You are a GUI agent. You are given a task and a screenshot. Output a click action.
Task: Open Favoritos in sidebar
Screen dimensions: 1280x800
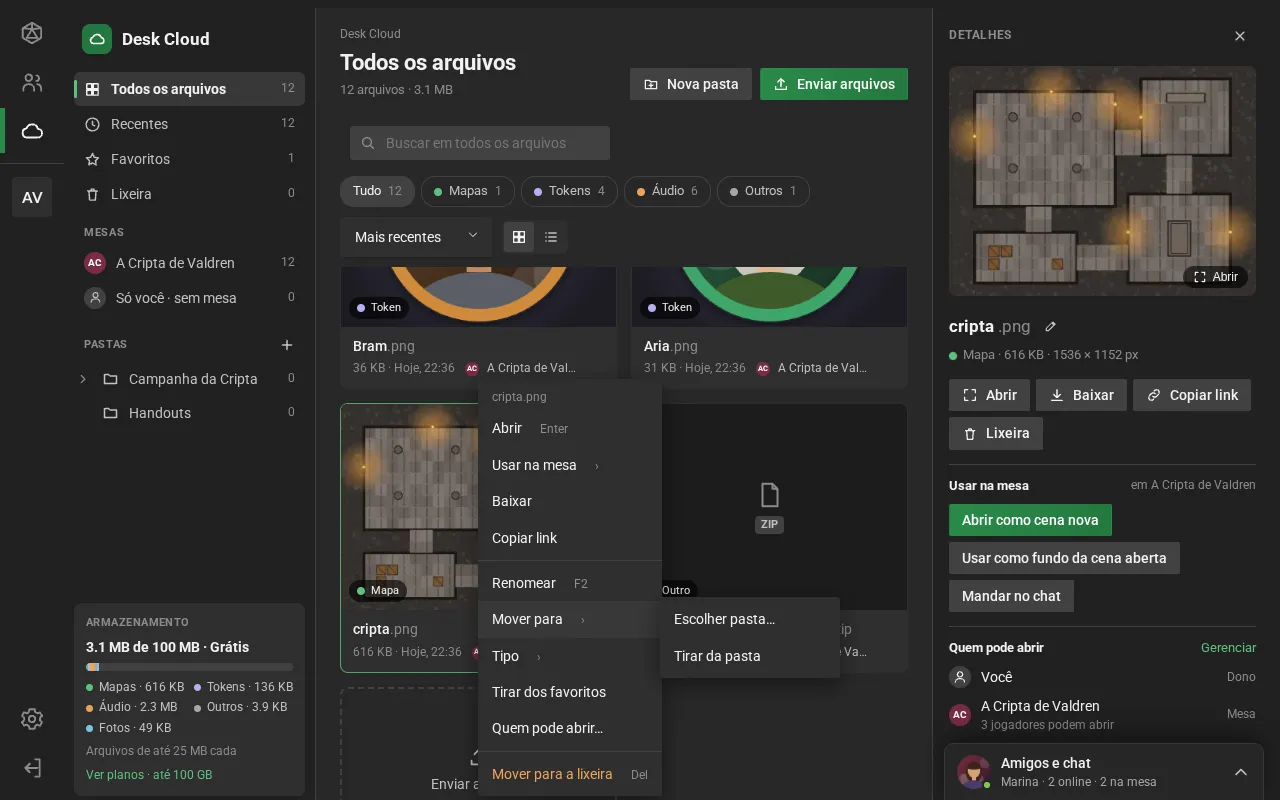click(x=189, y=159)
